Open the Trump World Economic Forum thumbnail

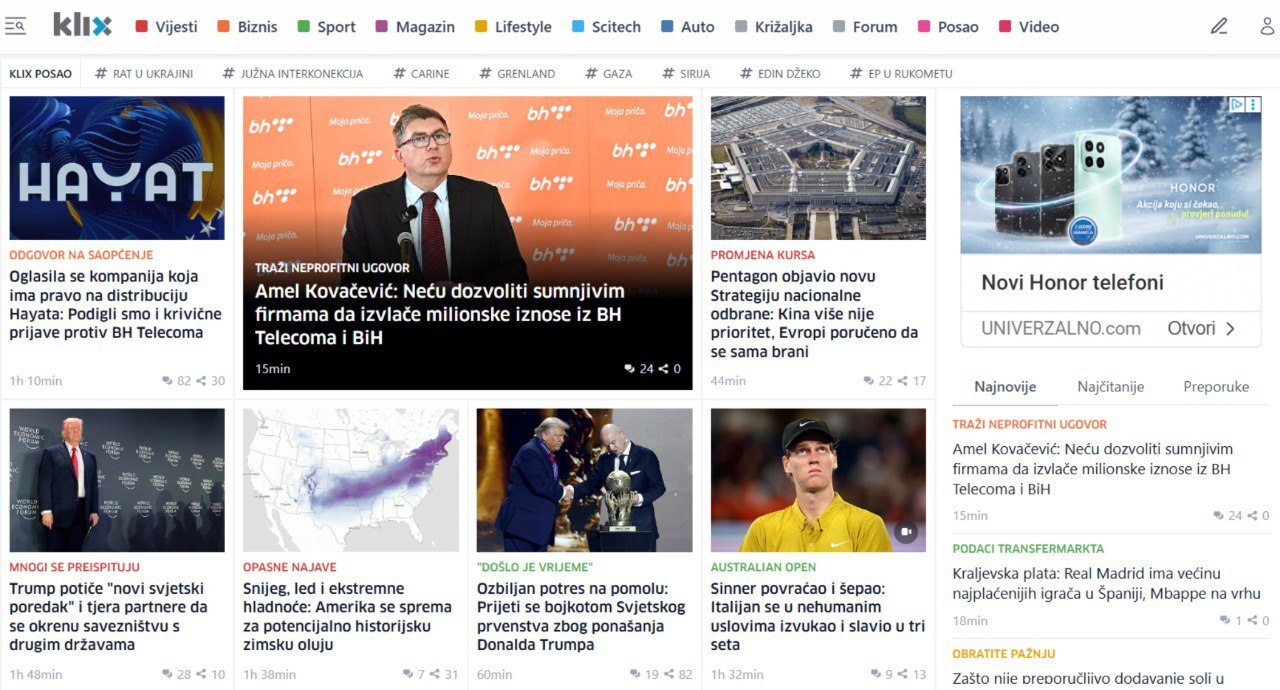point(117,480)
